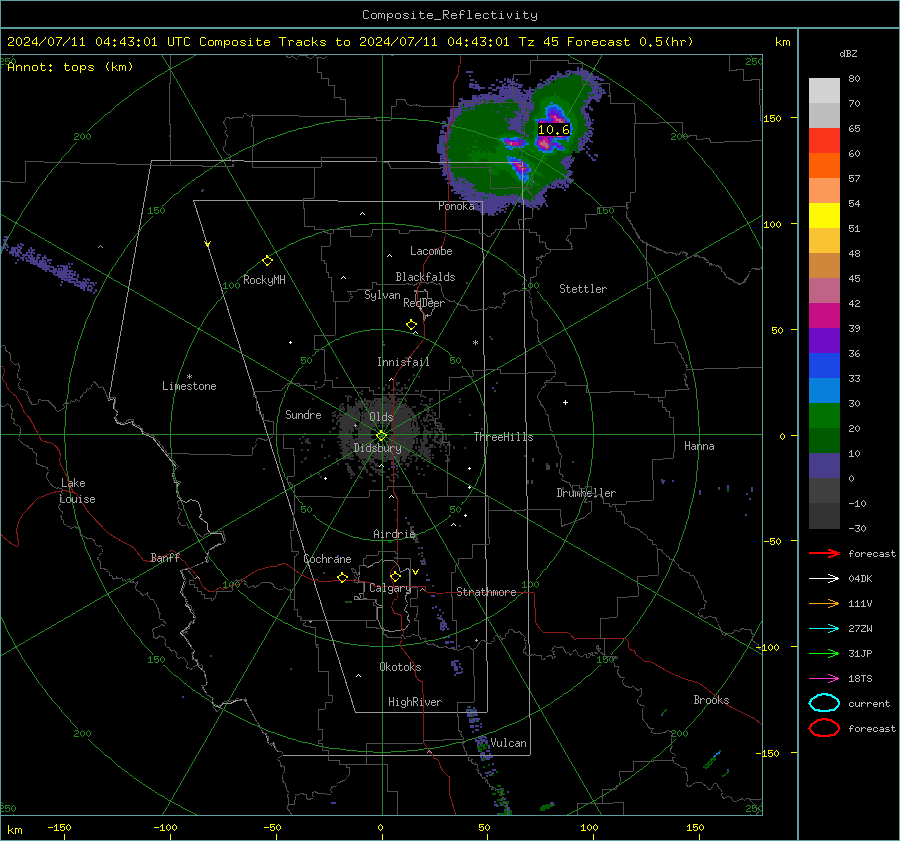Click the 57 value on the dBZ scale
Screen dimensions: 900x841
click(854, 179)
